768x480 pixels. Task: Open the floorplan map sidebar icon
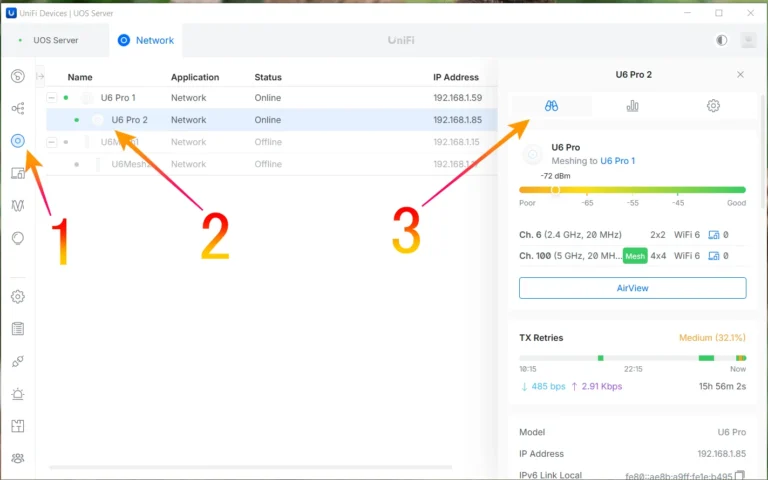point(18,426)
